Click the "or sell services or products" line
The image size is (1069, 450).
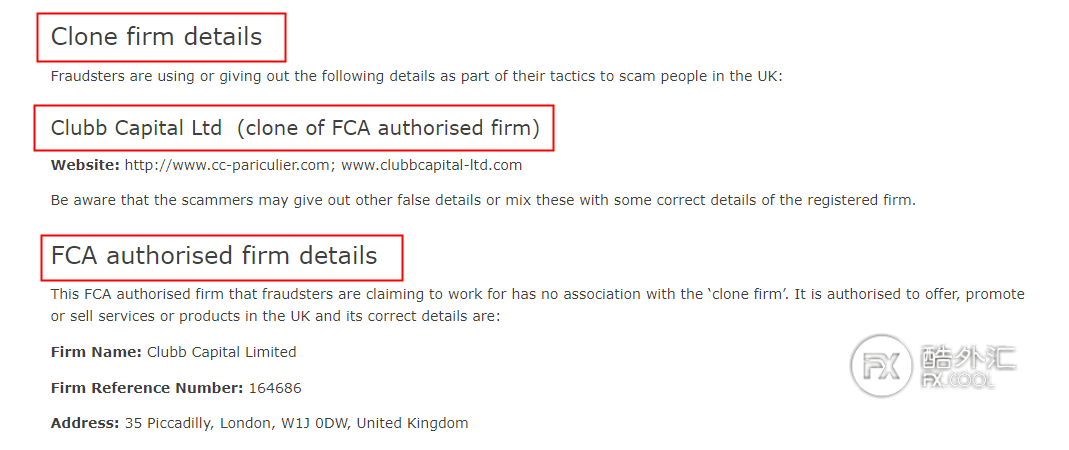(276, 317)
